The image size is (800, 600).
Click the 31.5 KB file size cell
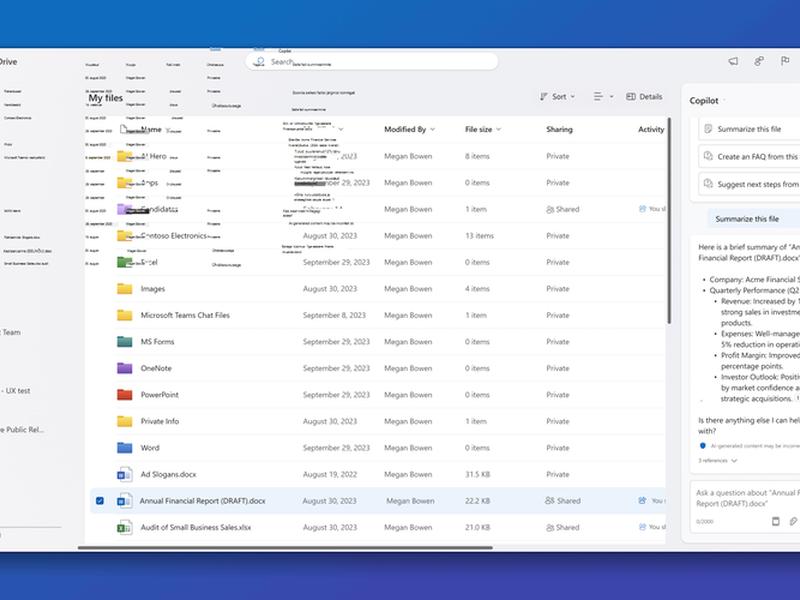[x=478, y=474]
